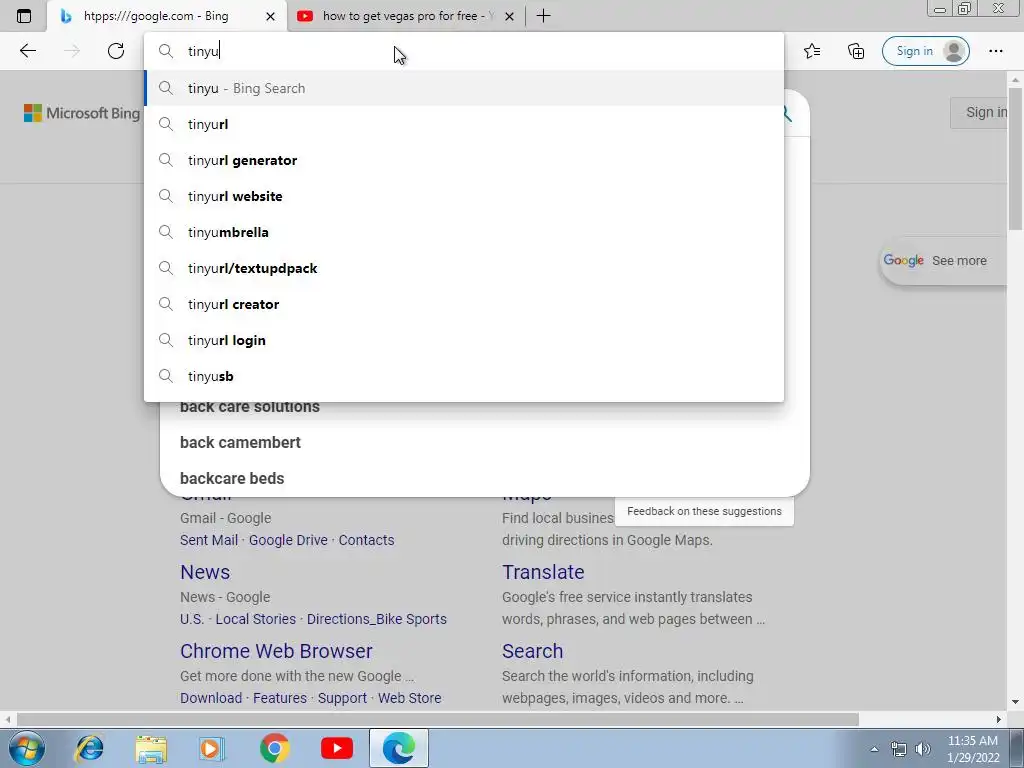Click the vertical scrollbar thumb

[x=1016, y=158]
